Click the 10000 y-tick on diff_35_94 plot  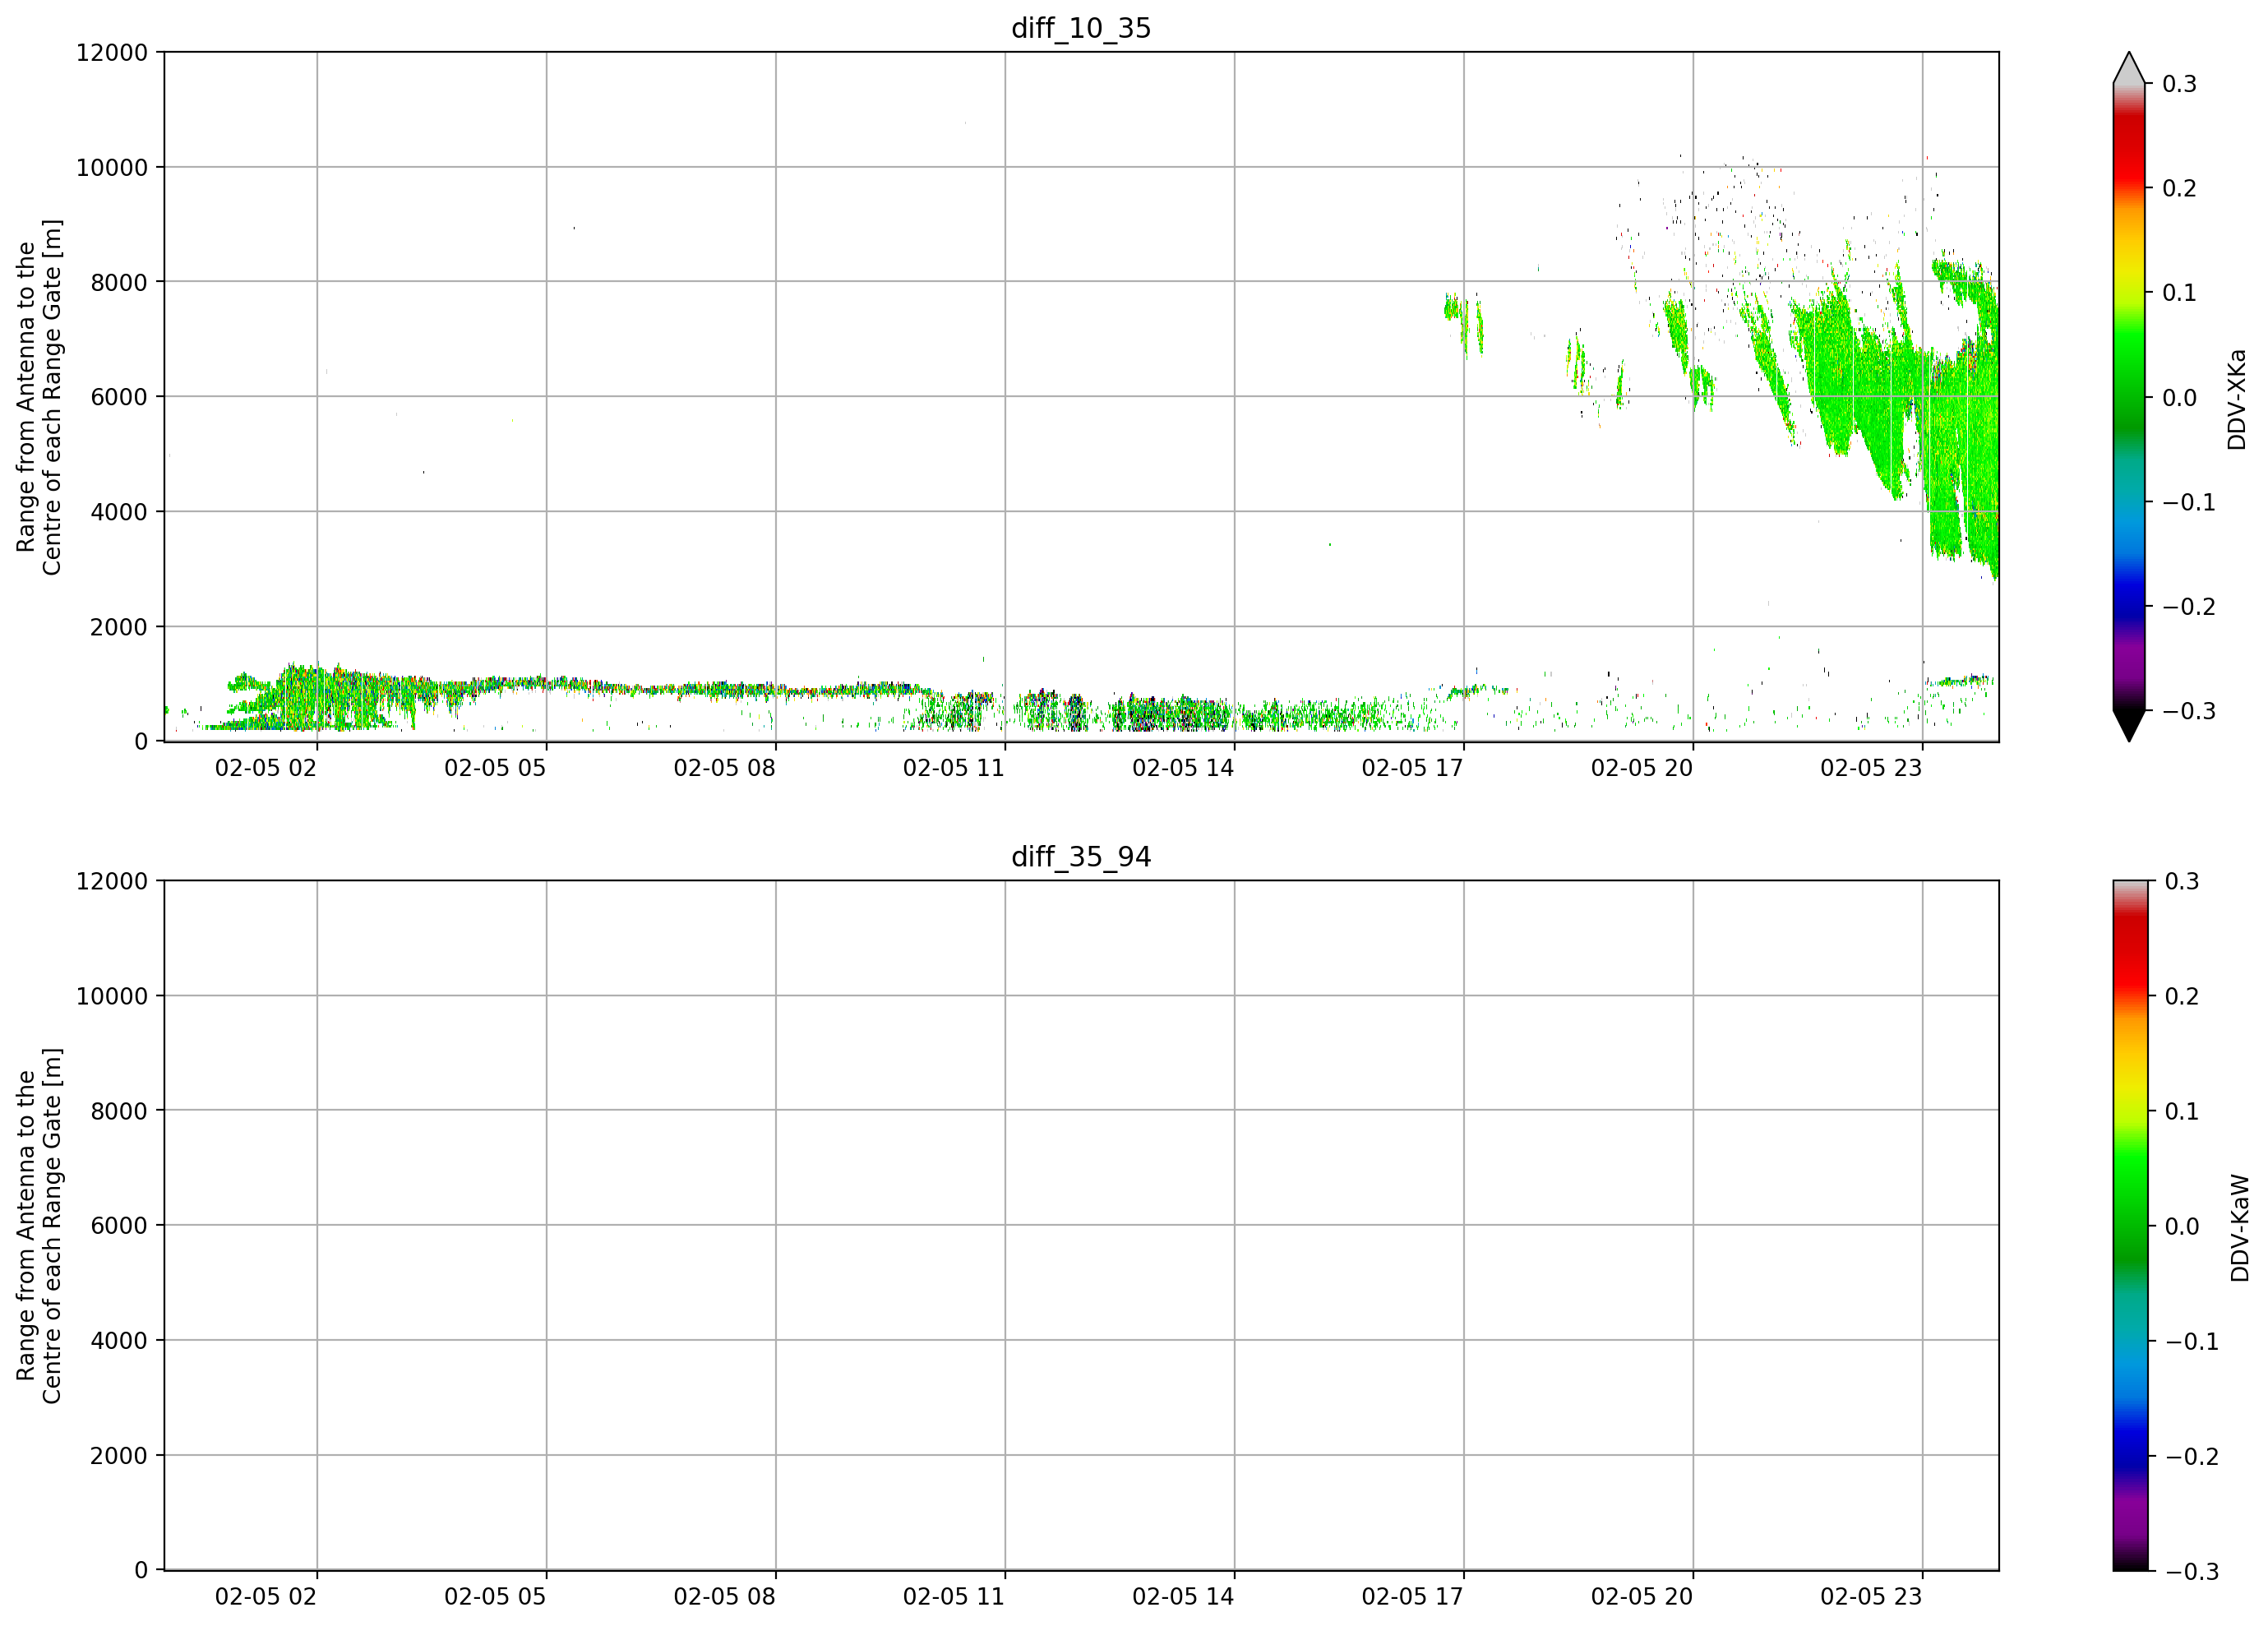click(x=112, y=996)
